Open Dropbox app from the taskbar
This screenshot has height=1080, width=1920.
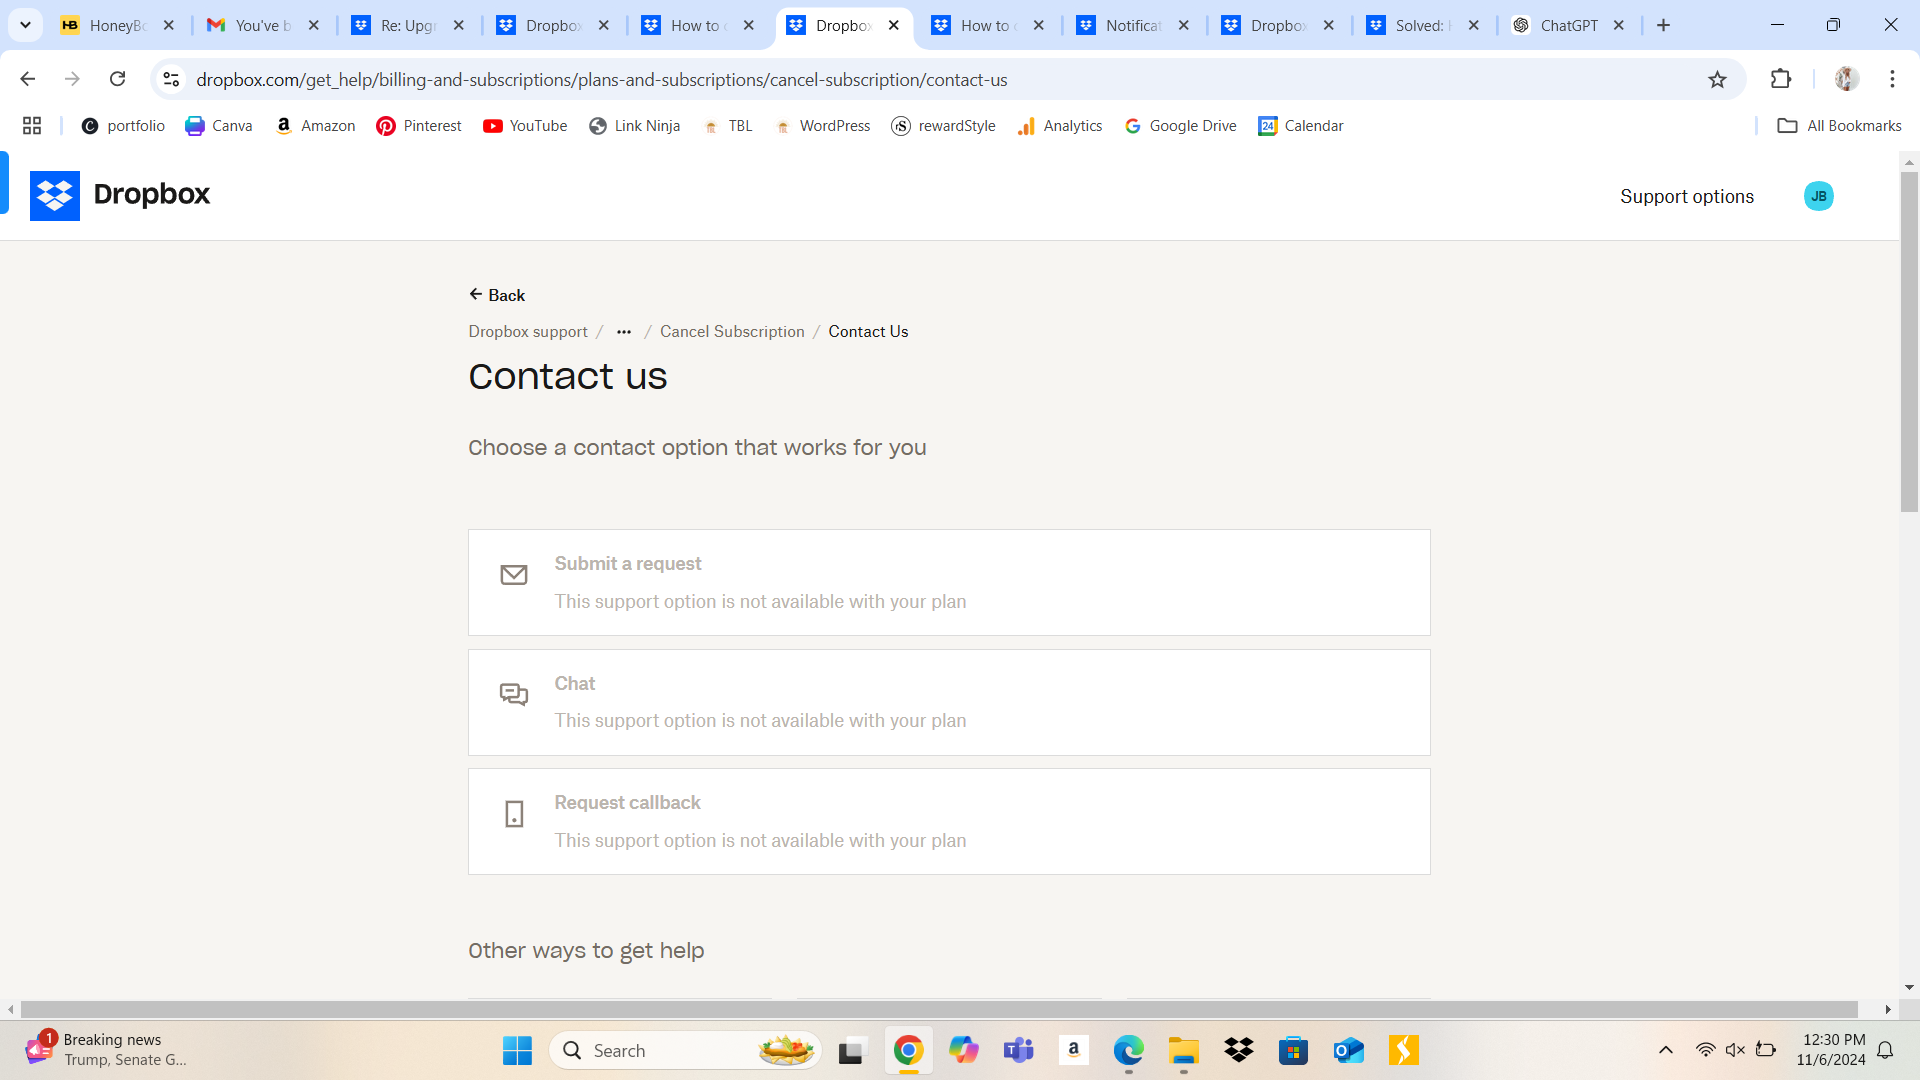(x=1238, y=1050)
